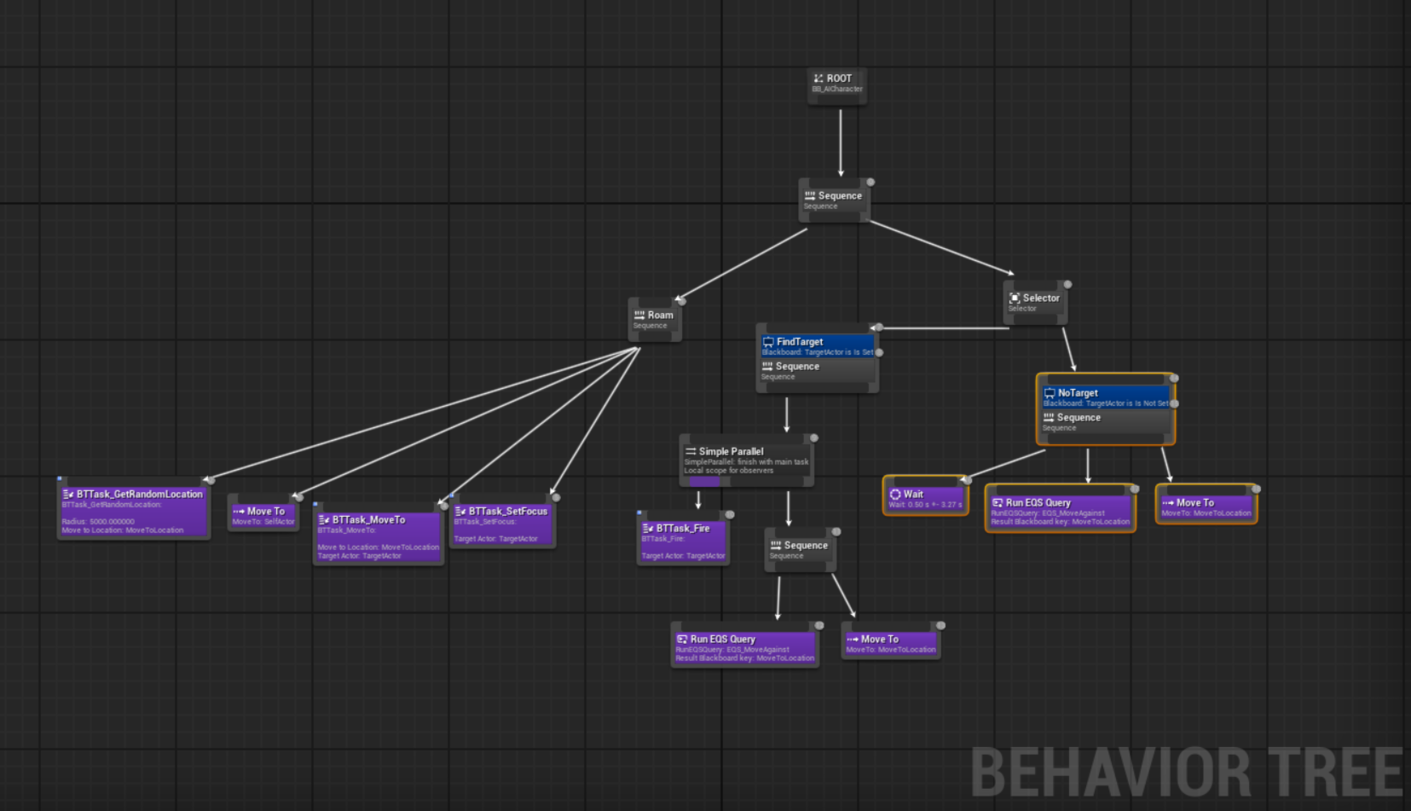Select the BTTask_SetFocus task node

(502, 525)
